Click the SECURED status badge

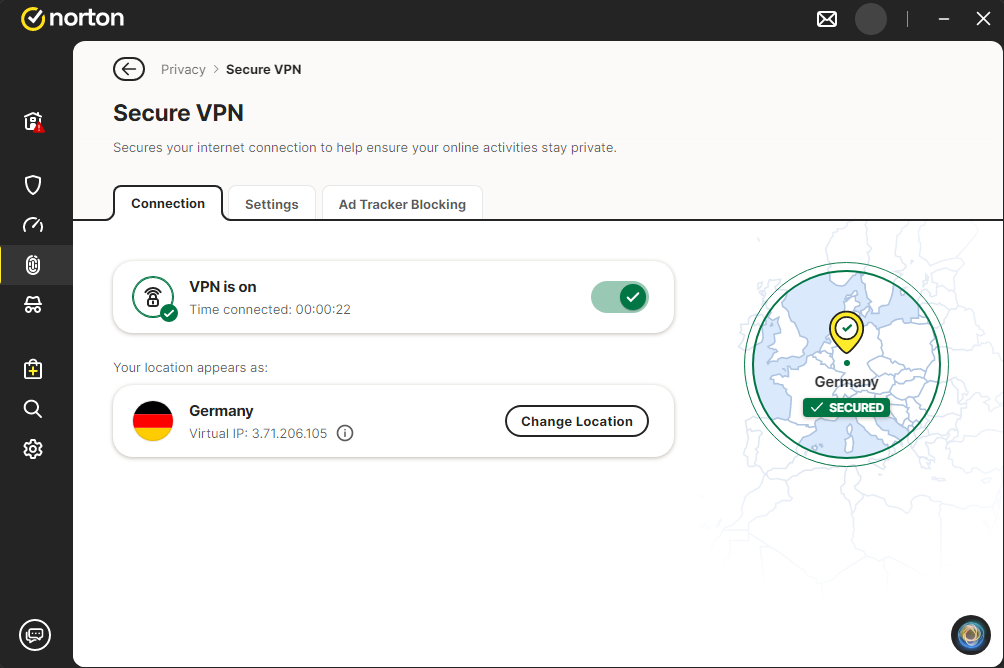pos(846,407)
